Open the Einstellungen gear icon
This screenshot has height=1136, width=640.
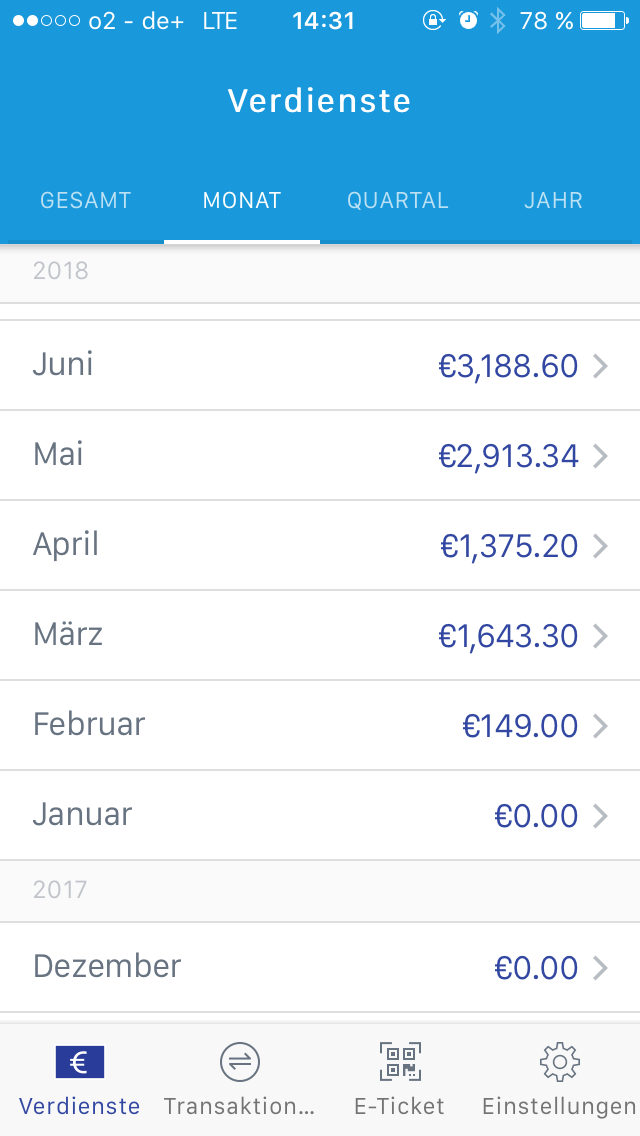559,1062
